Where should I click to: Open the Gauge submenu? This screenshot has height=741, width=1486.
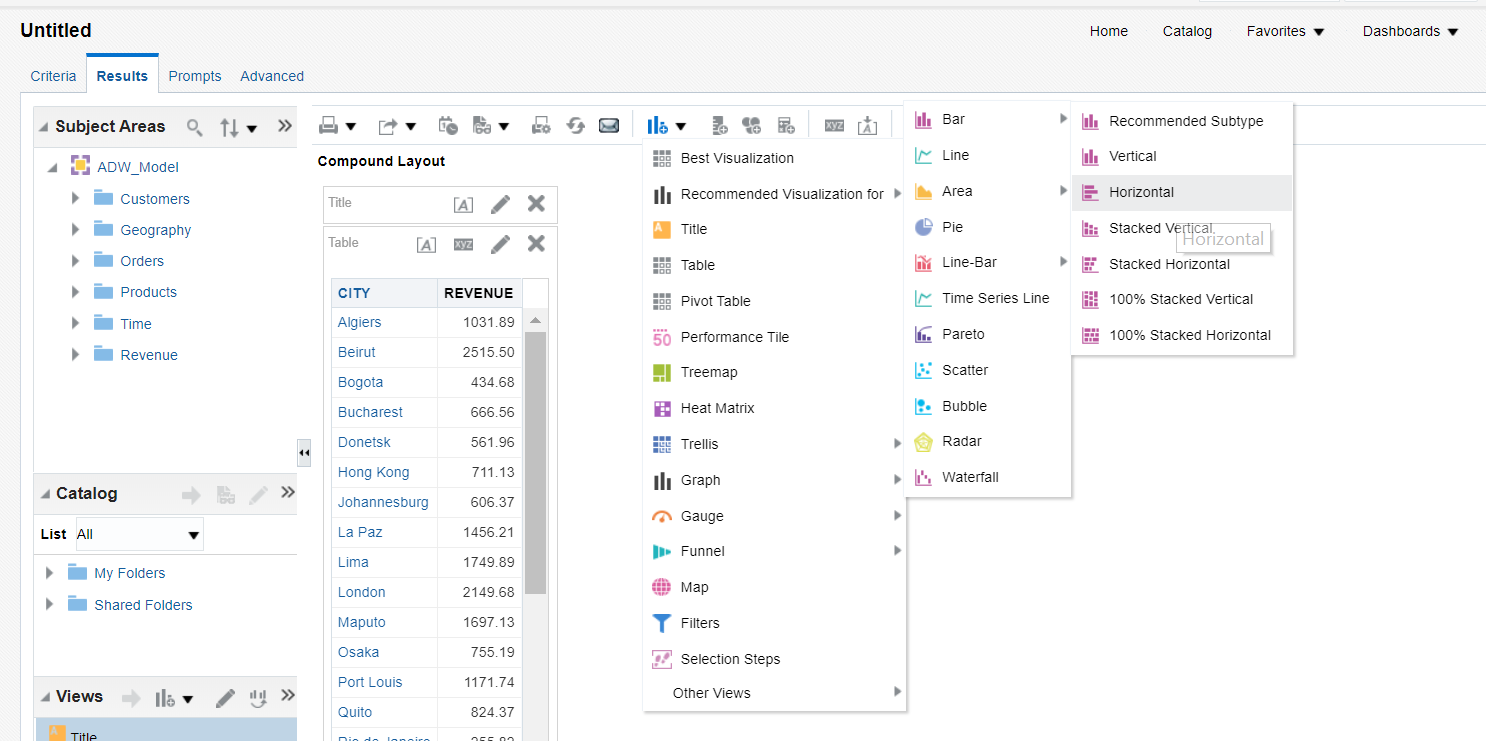point(774,516)
